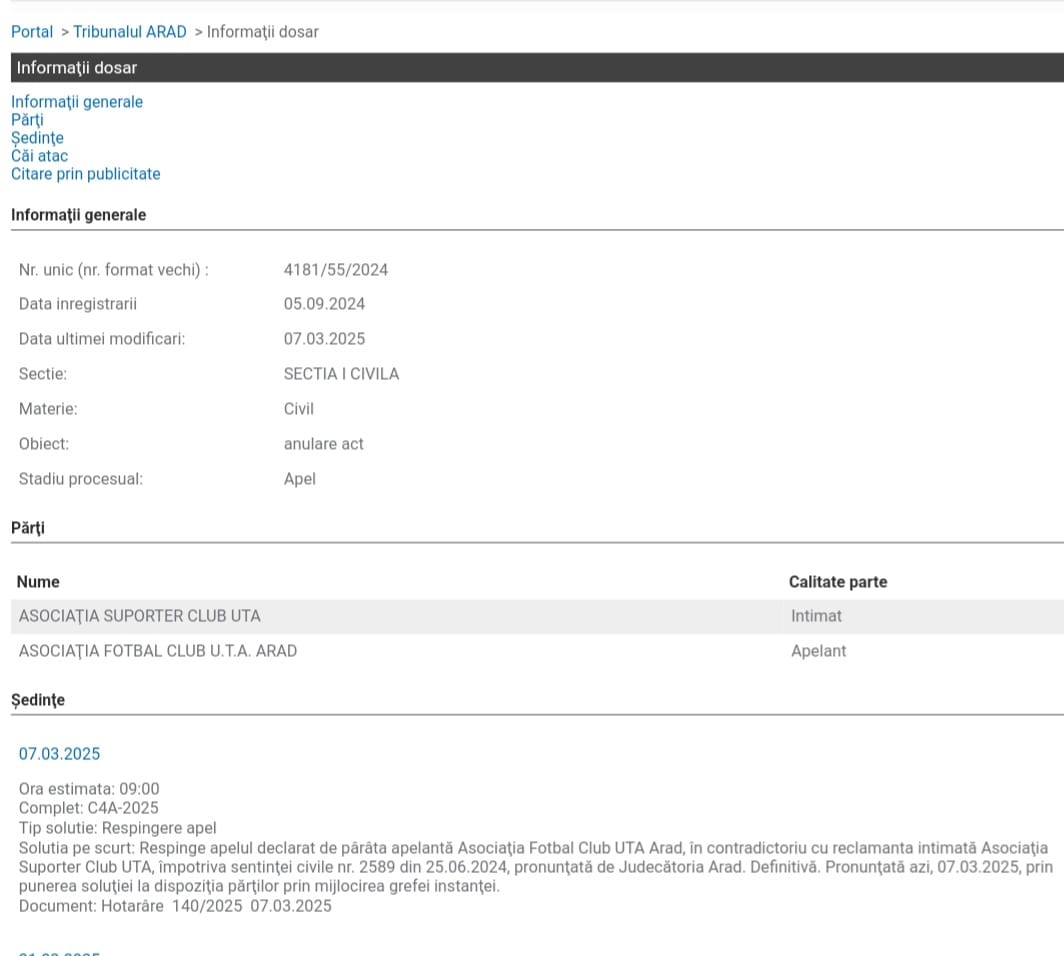1064x956 pixels.
Task: Click the Ședințe section heading
Action: pyautogui.click(x=38, y=700)
